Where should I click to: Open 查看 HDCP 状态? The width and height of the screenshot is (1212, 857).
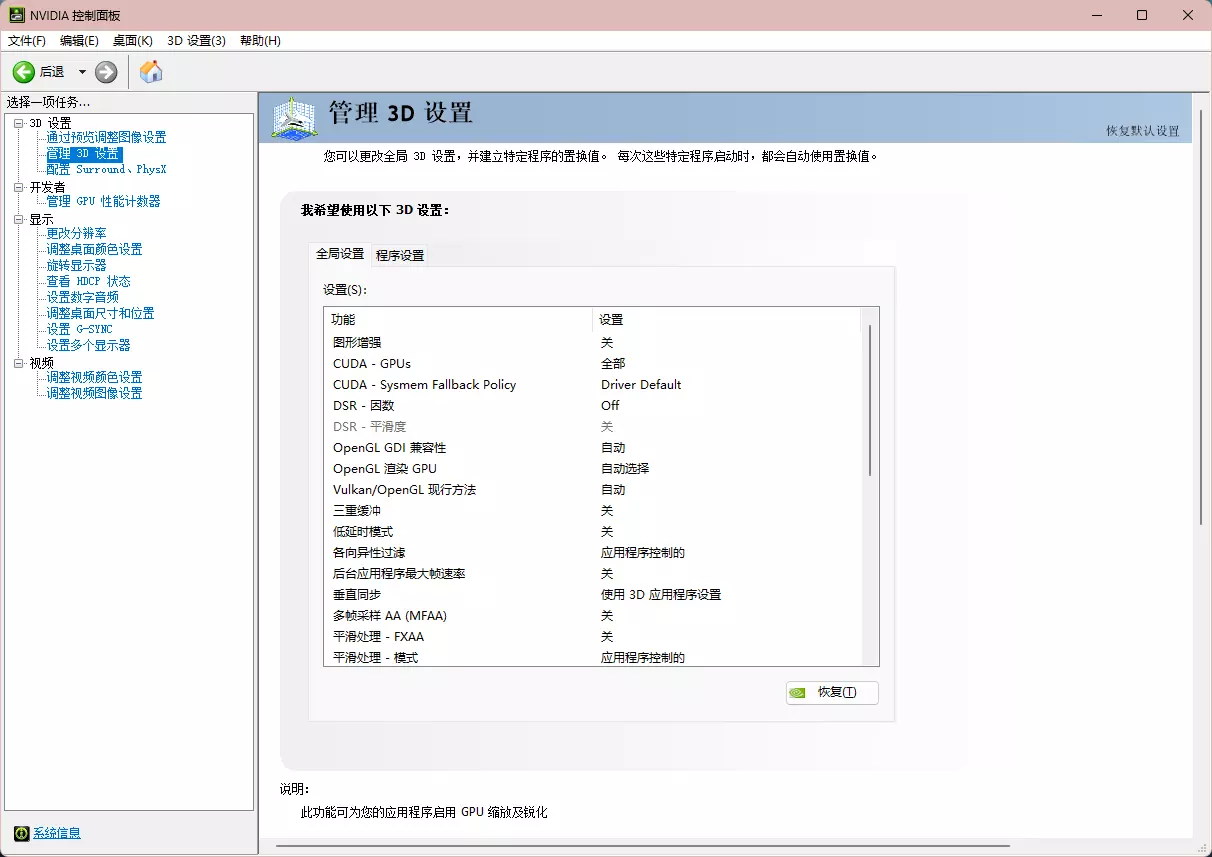coord(88,281)
